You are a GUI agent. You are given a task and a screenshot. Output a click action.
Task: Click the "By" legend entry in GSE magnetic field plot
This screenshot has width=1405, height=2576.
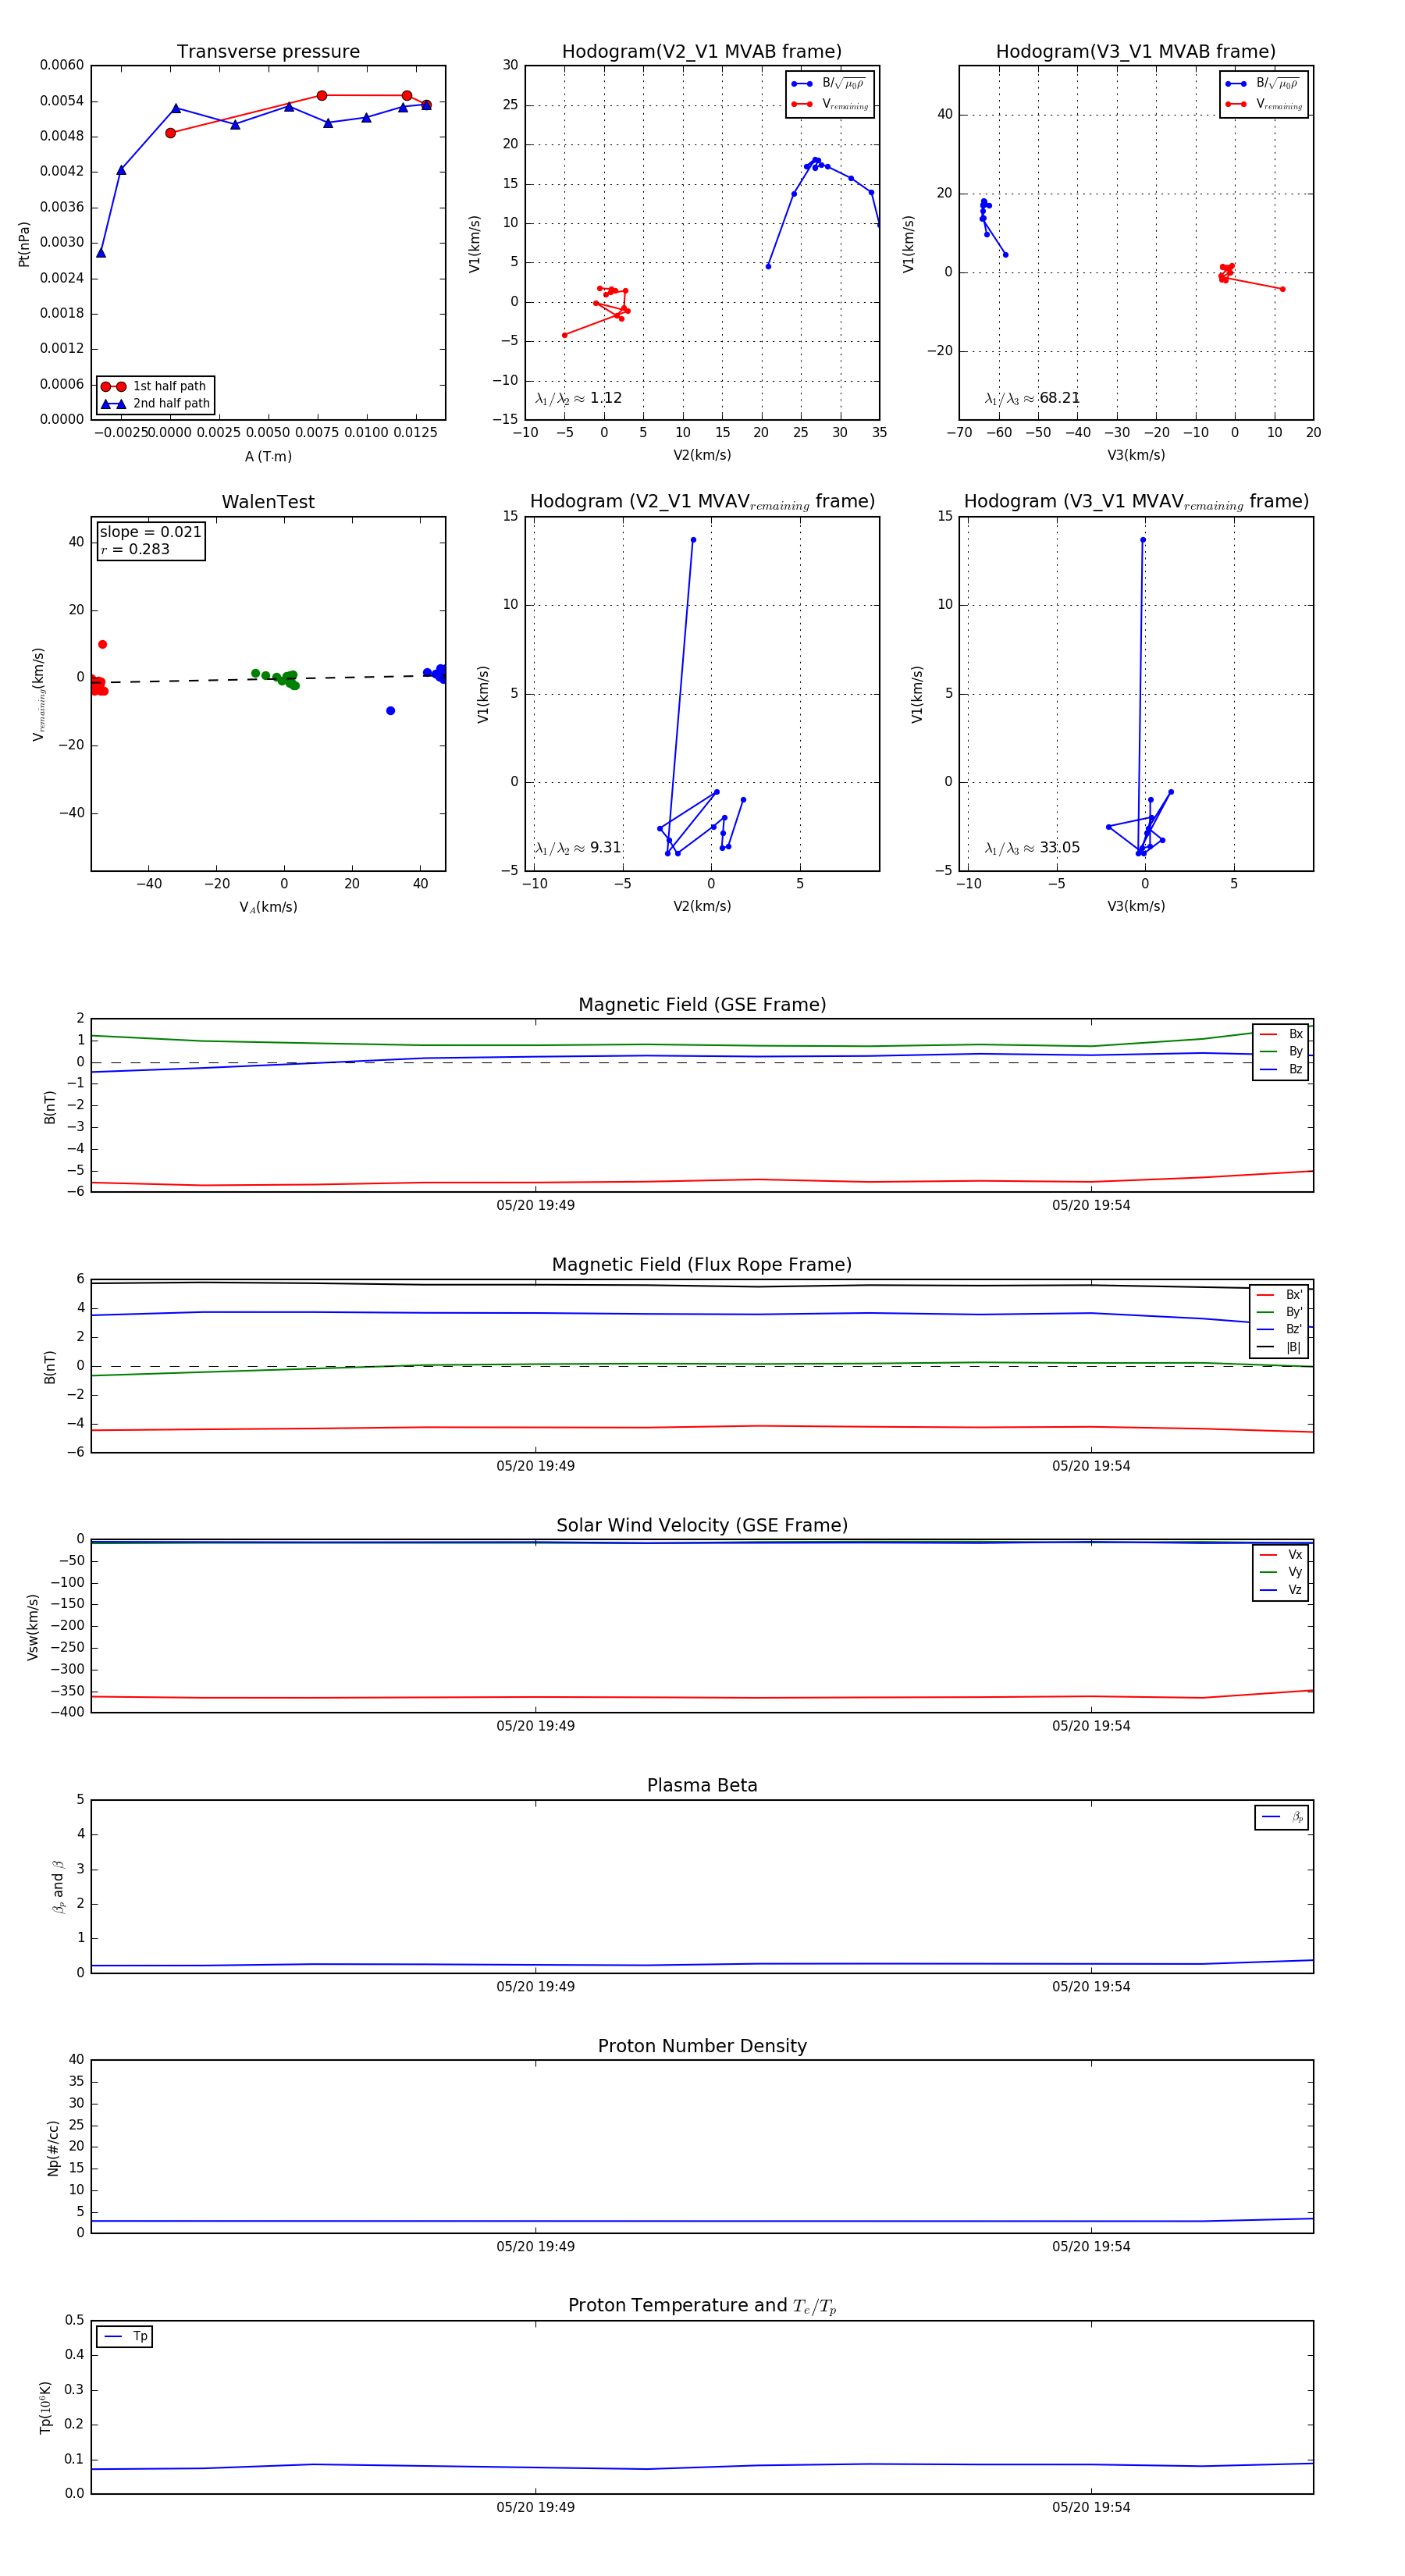click(1281, 1052)
